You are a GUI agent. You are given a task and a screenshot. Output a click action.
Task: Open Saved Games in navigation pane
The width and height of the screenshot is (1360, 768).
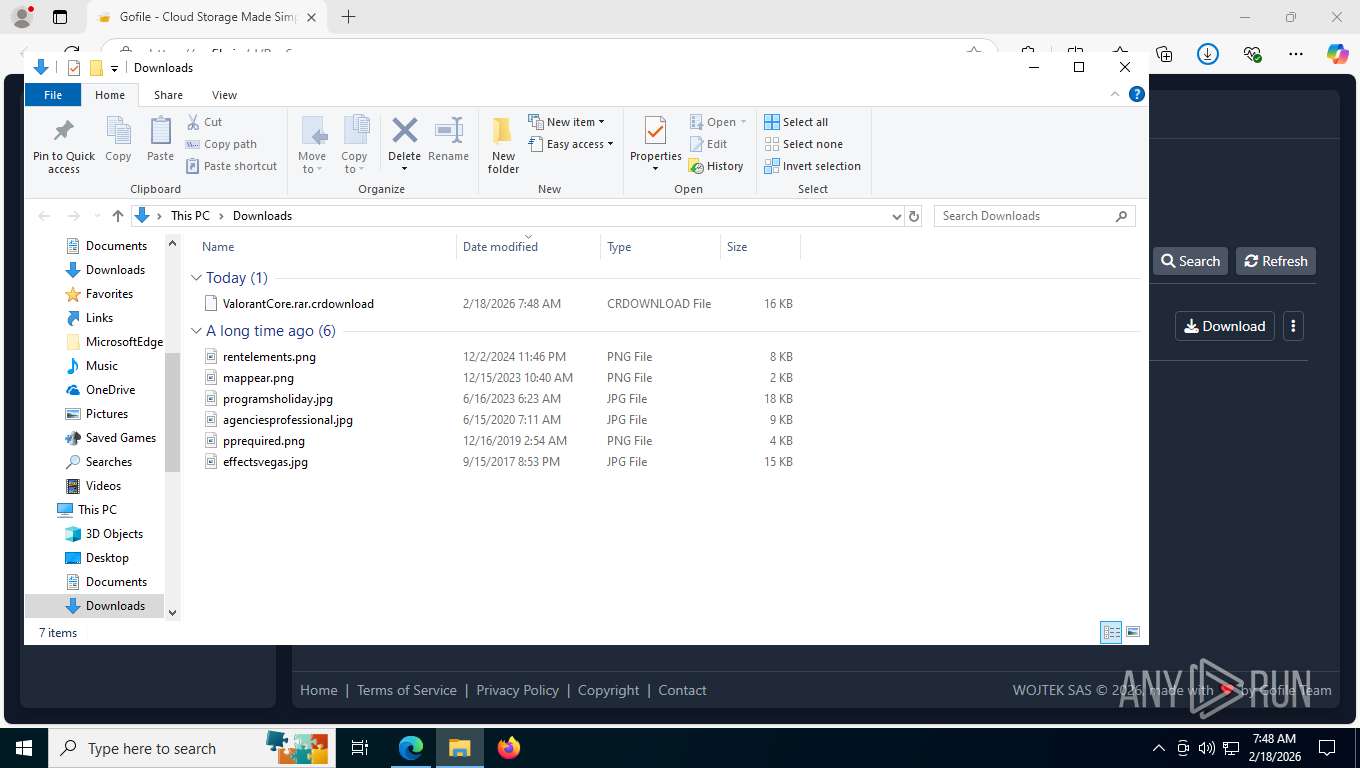(120, 438)
